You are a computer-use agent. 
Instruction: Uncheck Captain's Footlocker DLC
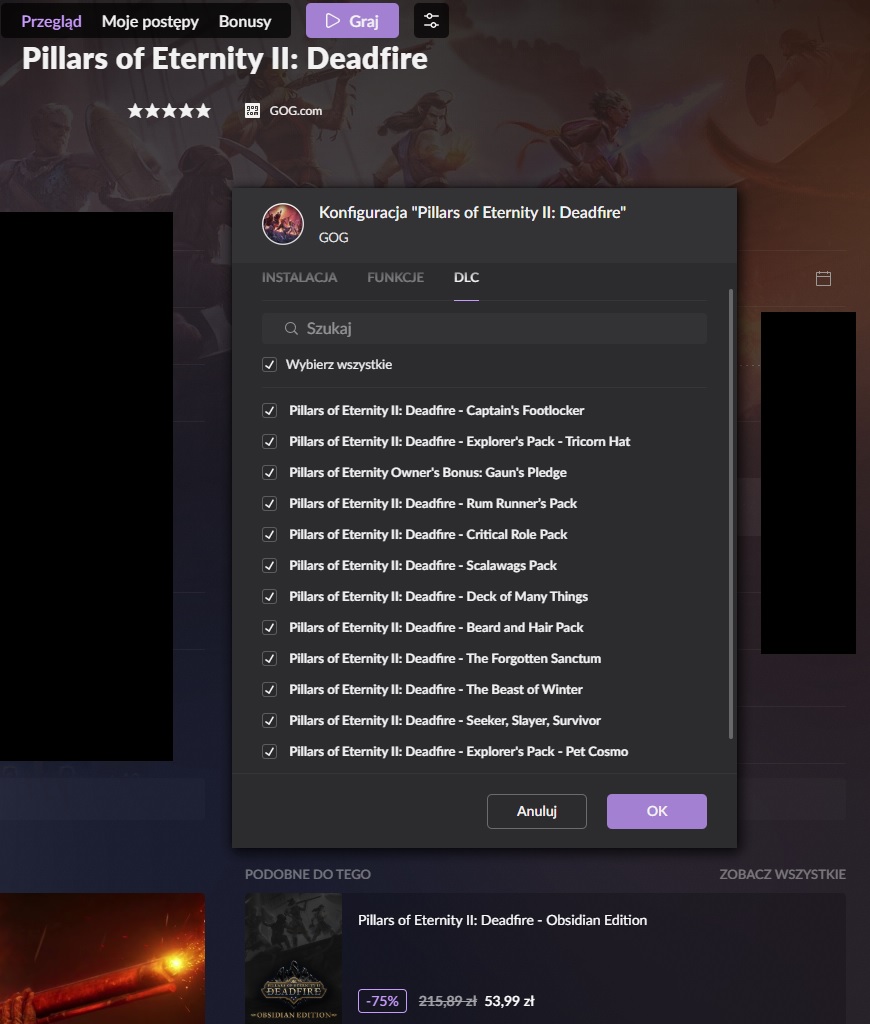(269, 411)
